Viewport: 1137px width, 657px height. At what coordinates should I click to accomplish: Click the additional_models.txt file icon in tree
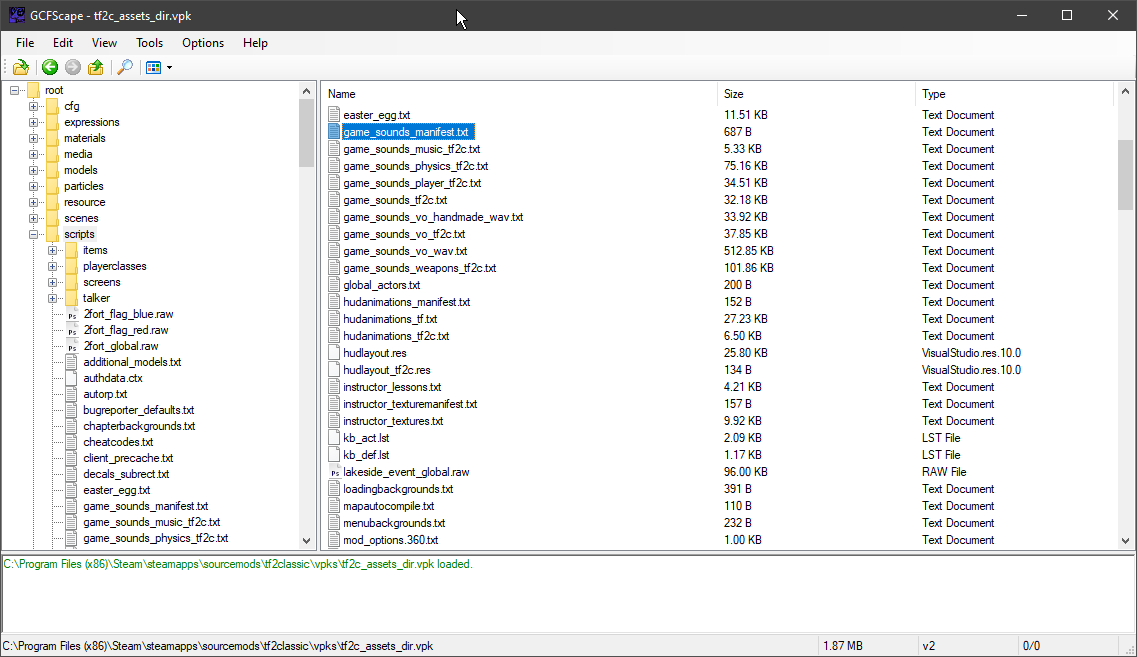pyautogui.click(x=71, y=362)
